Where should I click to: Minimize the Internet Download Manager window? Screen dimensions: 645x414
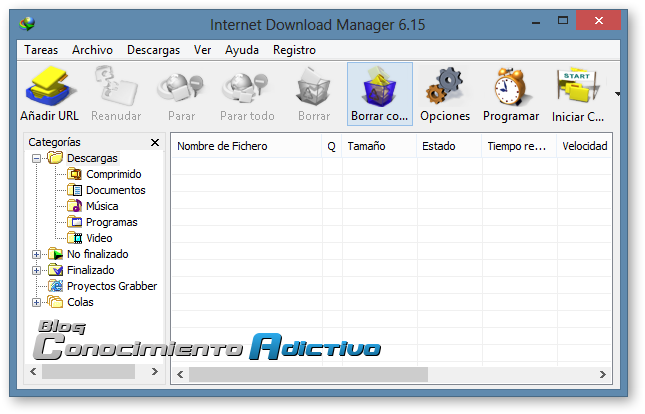click(x=536, y=21)
